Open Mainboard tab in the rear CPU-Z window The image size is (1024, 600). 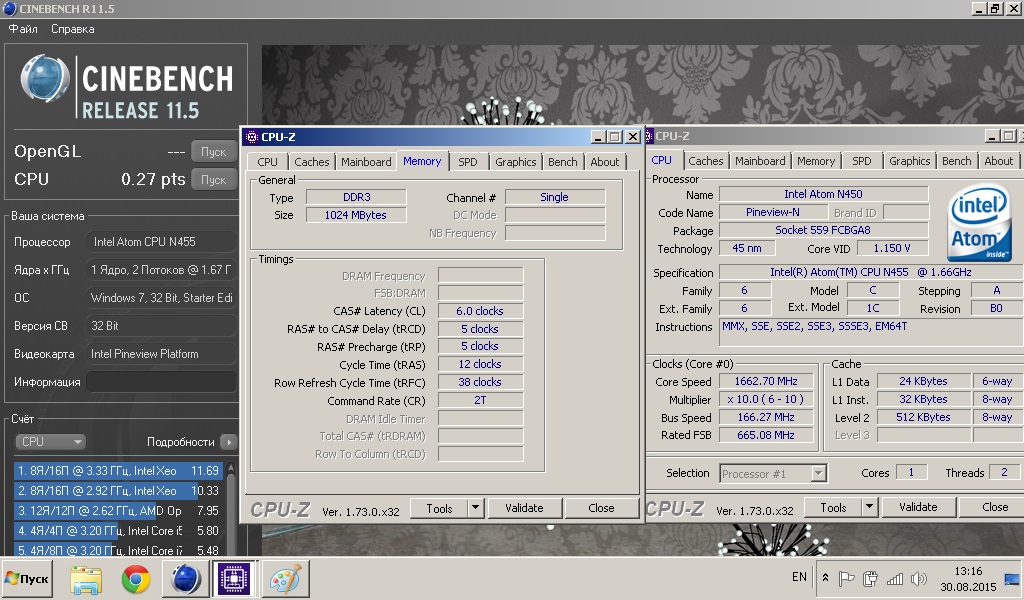point(760,161)
